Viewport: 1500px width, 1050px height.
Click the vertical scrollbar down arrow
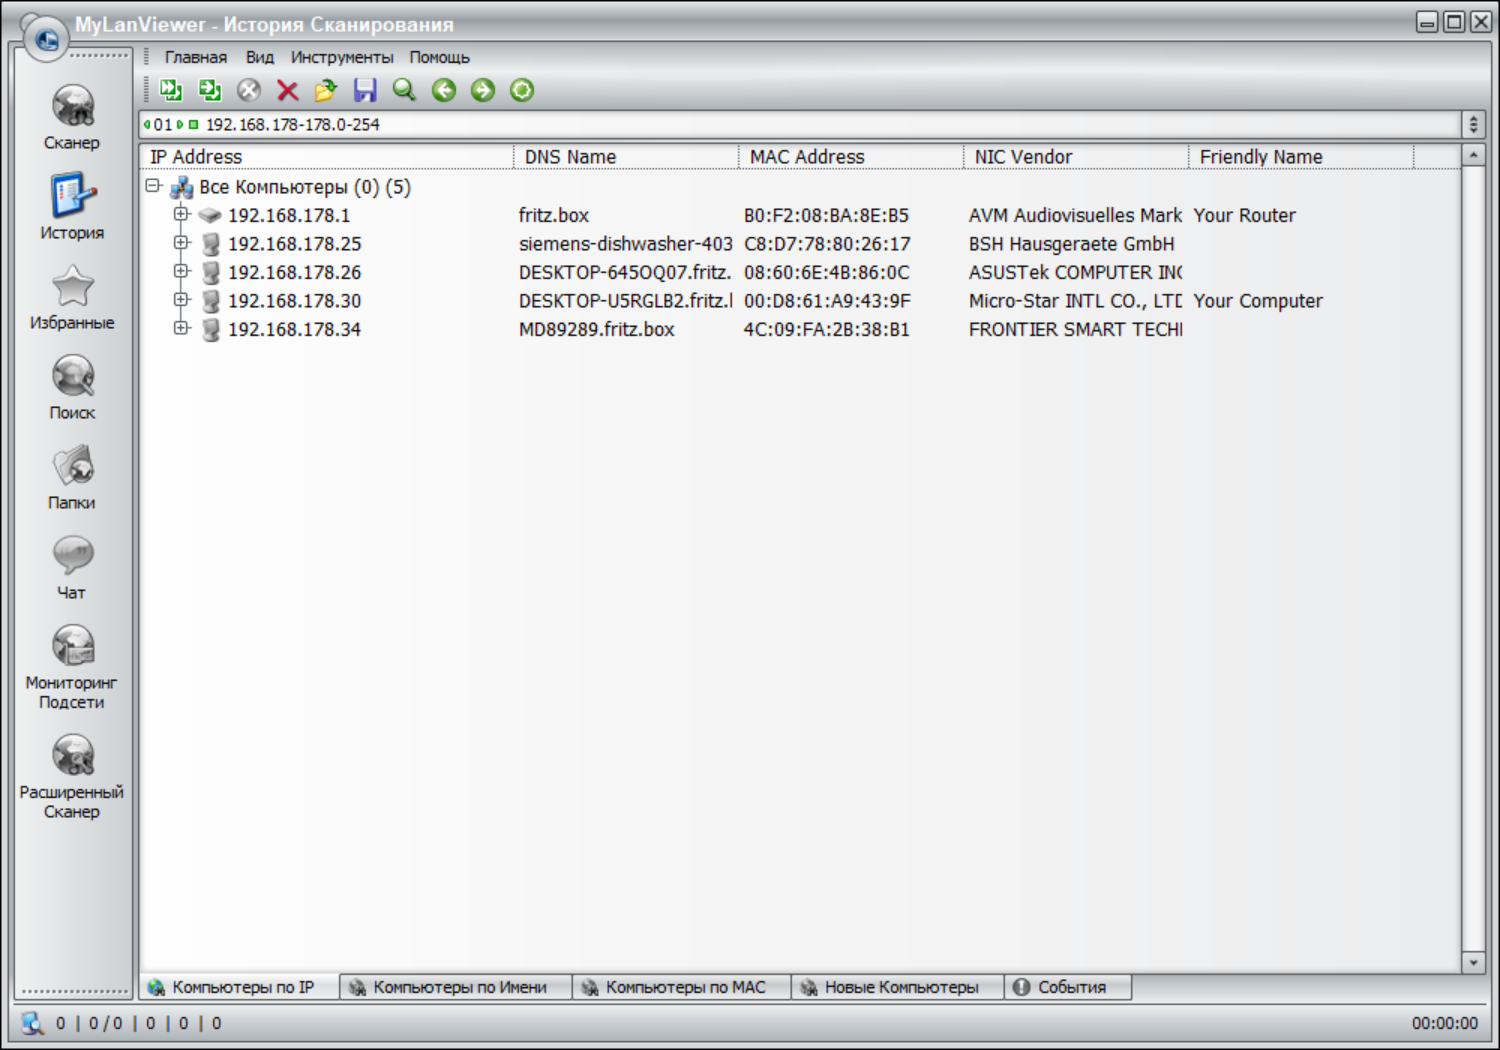point(1473,962)
